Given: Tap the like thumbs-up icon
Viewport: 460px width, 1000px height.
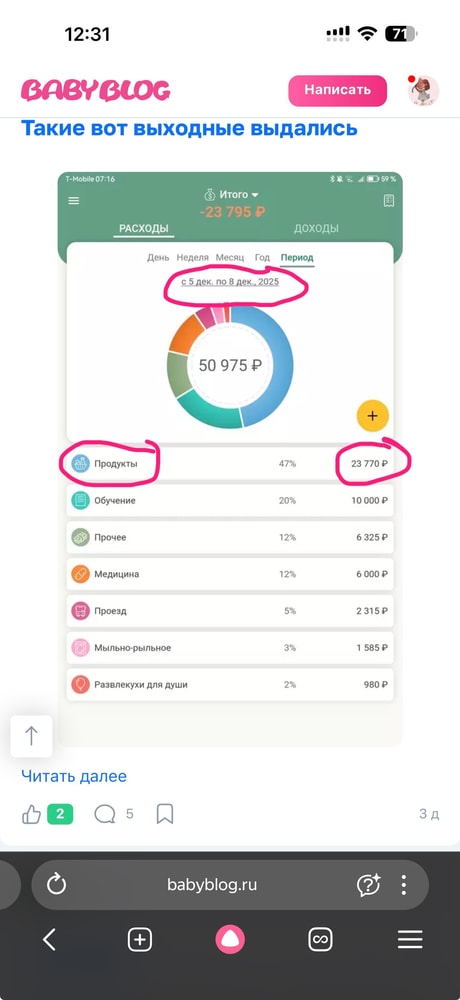Looking at the screenshot, I should point(31,814).
